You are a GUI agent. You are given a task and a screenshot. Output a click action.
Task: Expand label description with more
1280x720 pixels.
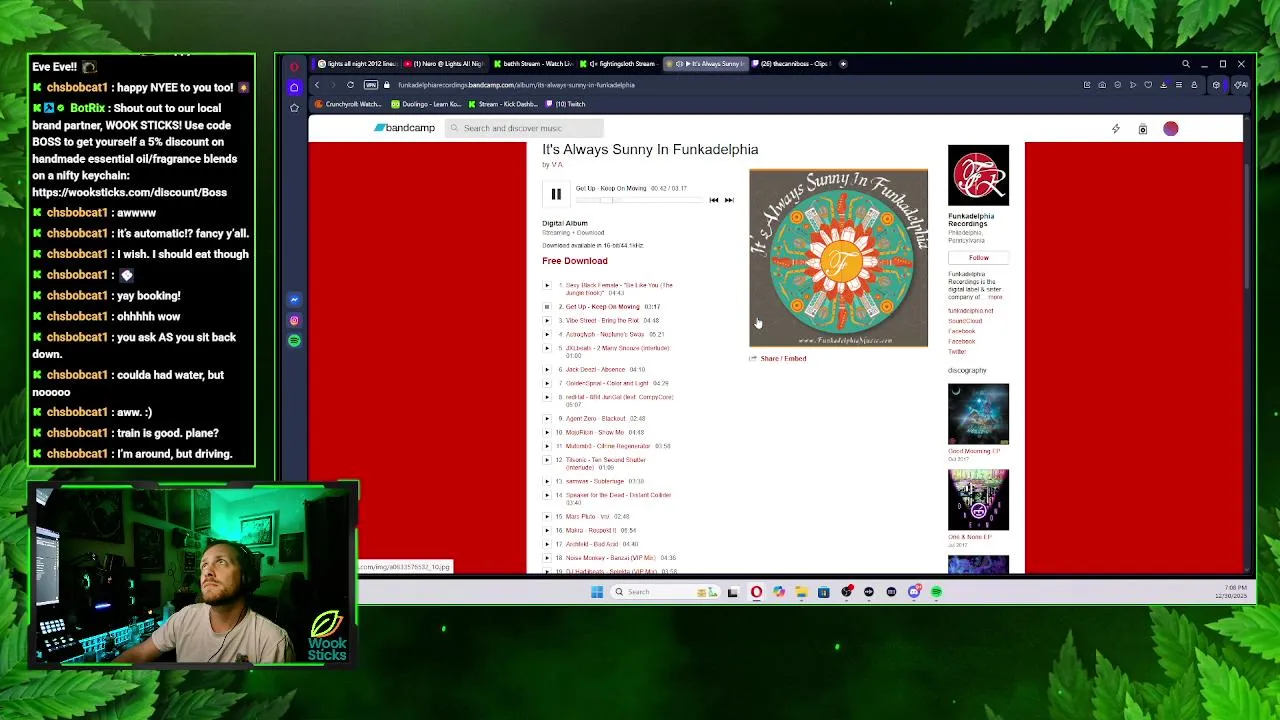[994, 297]
